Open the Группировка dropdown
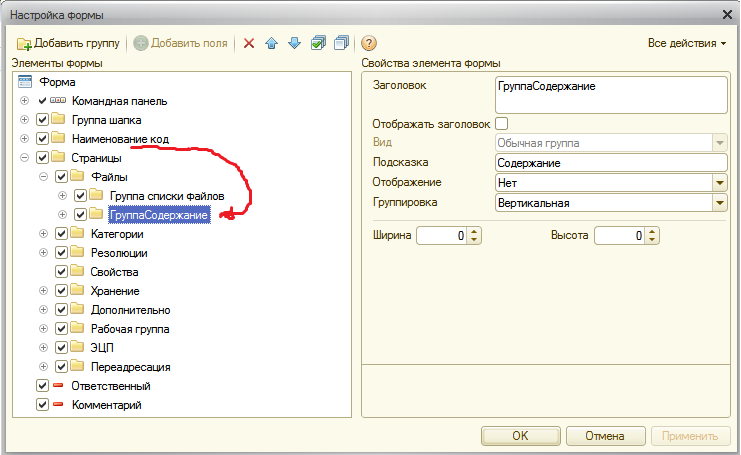741x455 pixels. tap(719, 203)
